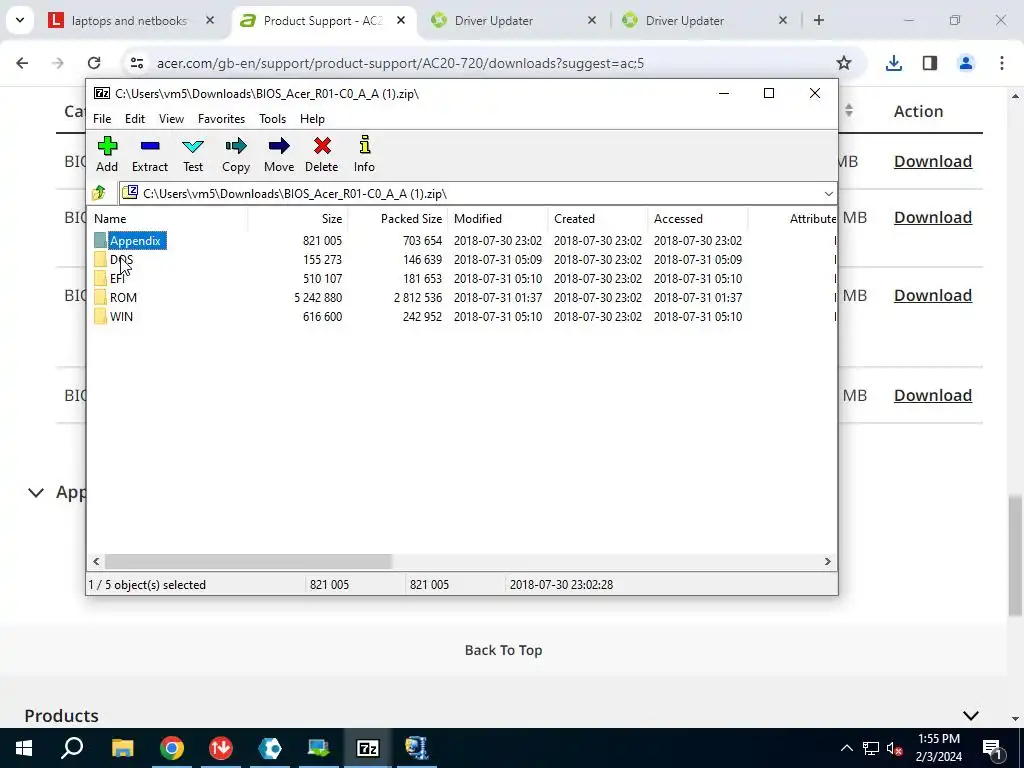Click the red Delete icon
The height and width of the screenshot is (768, 1024).
[321, 154]
